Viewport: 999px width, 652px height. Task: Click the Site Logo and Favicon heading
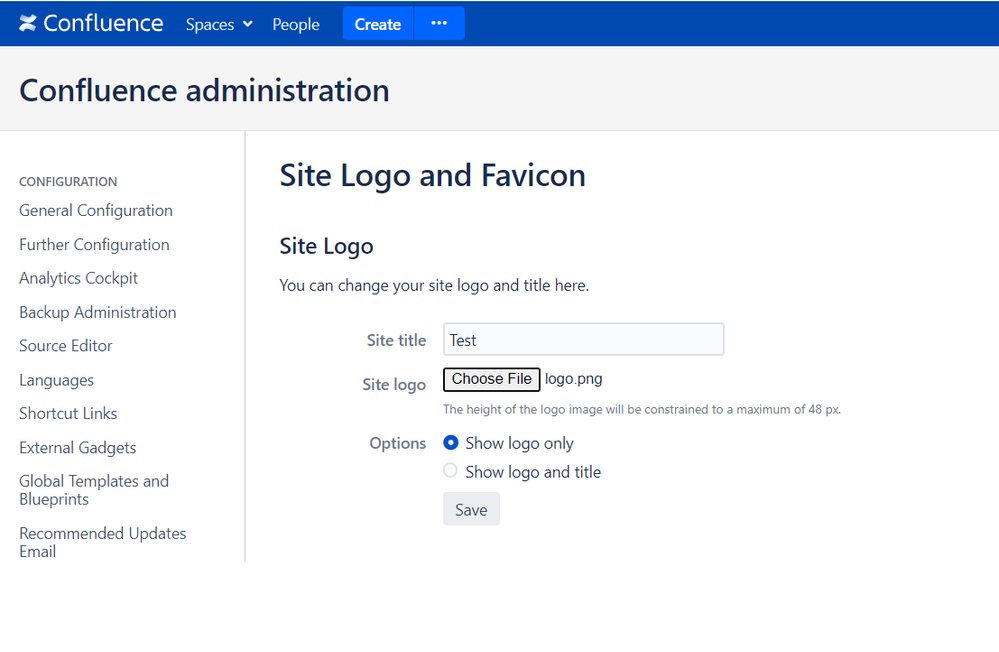pos(433,175)
